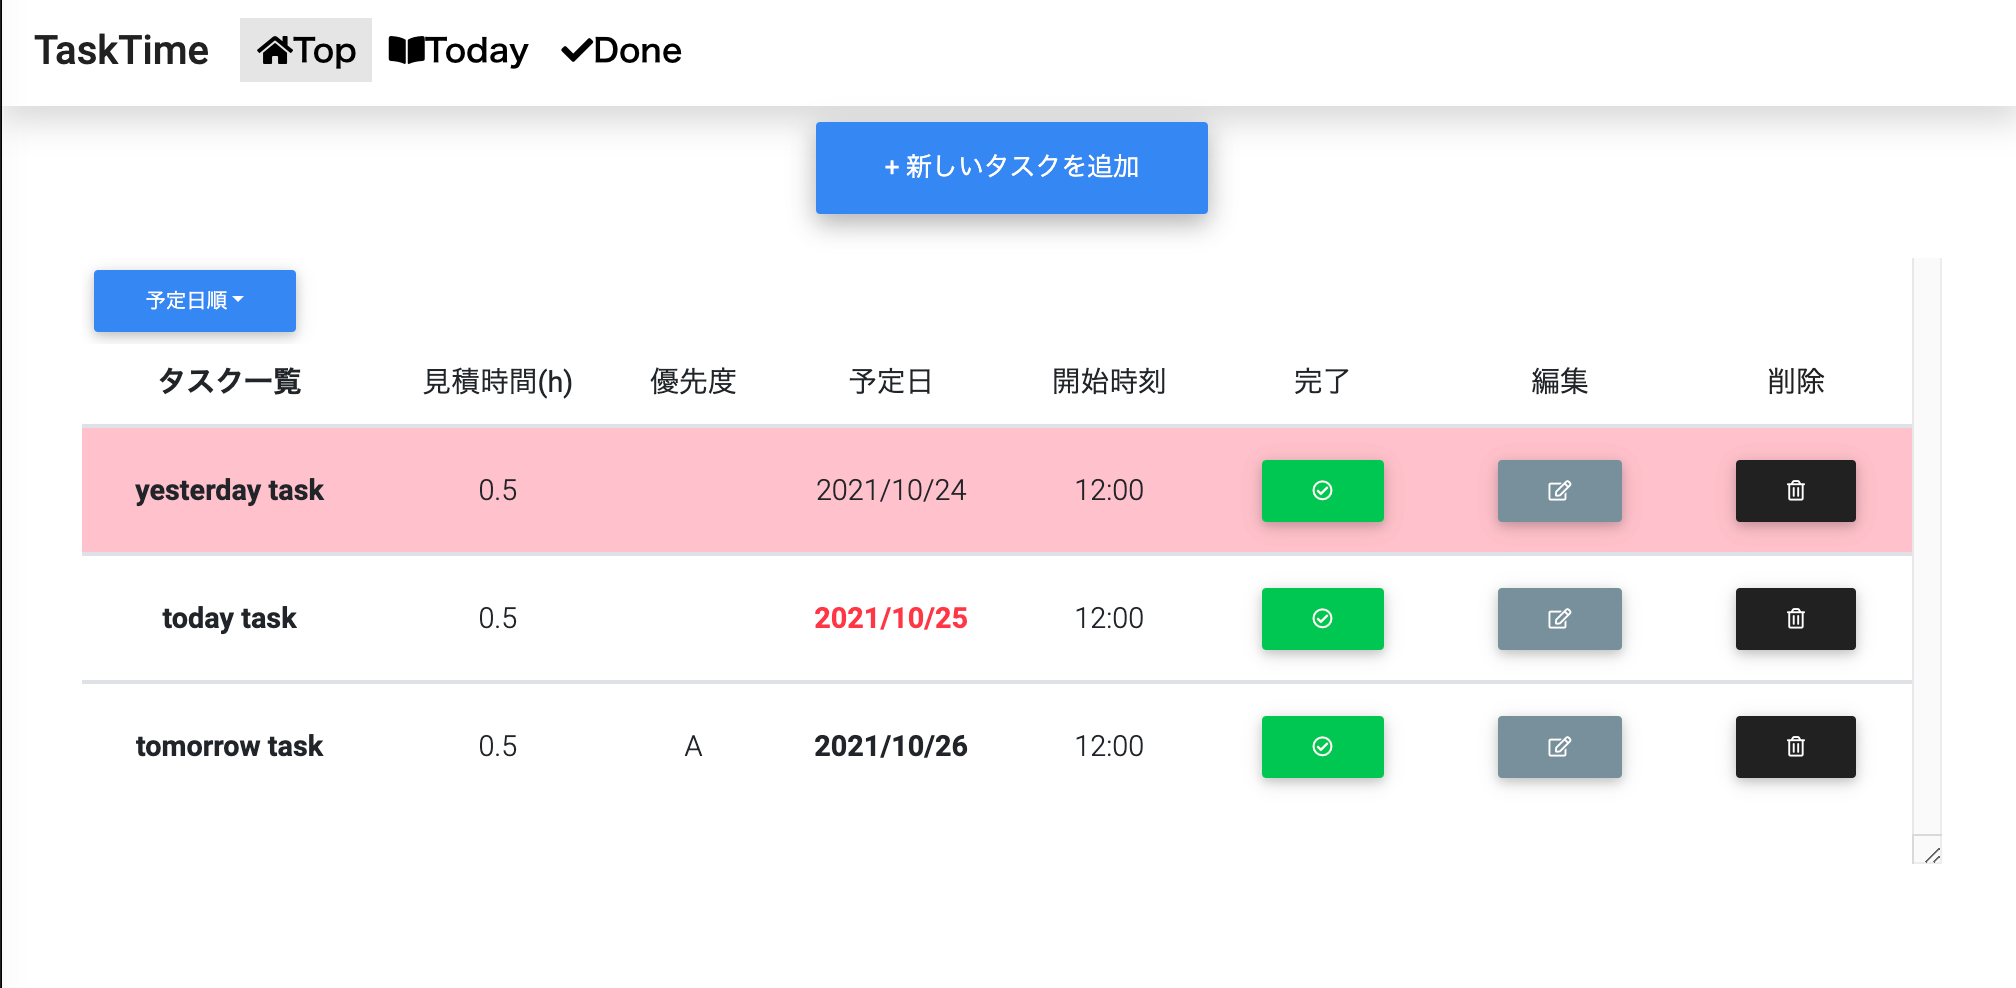Screen dimensions: 2016x988
Task: Complete the tomorrow task
Action: [1322, 747]
